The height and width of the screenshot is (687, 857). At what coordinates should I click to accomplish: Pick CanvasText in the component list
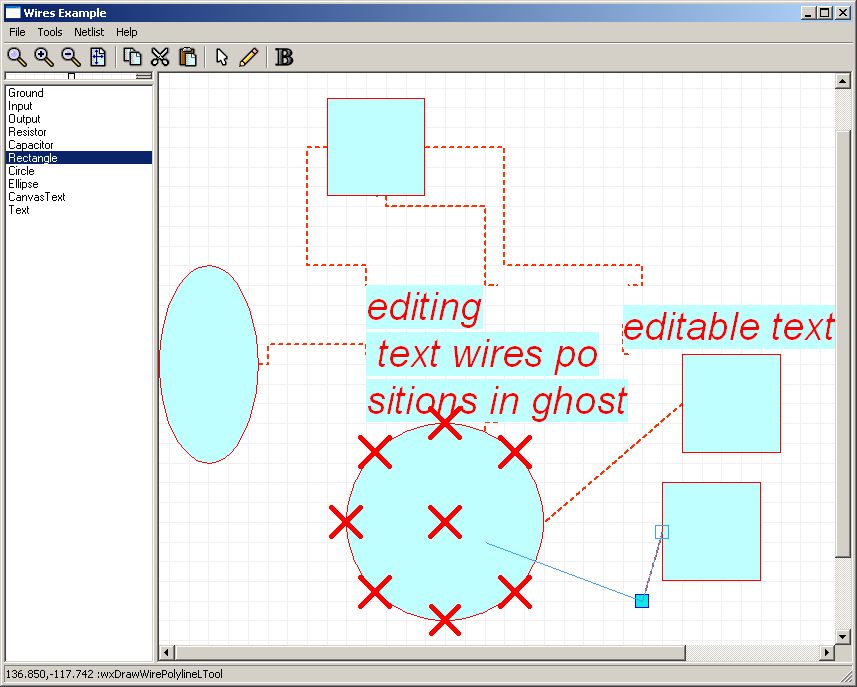pos(37,197)
